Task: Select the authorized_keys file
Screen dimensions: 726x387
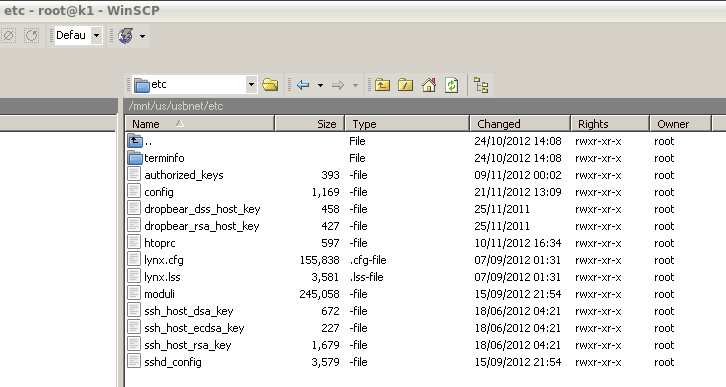Action: pos(184,175)
